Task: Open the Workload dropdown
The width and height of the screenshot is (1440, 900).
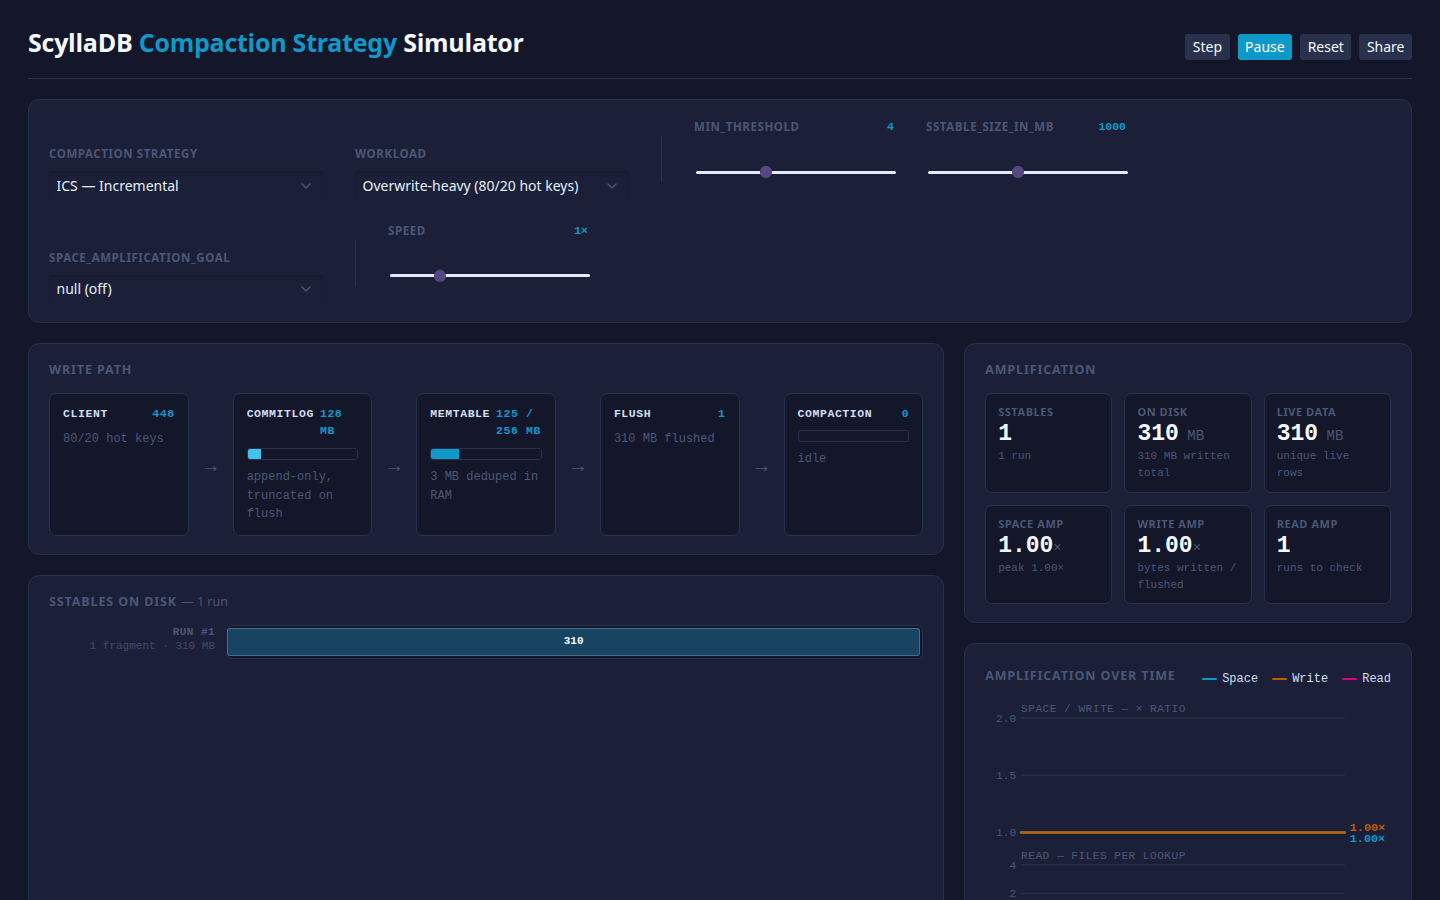Action: tap(491, 186)
